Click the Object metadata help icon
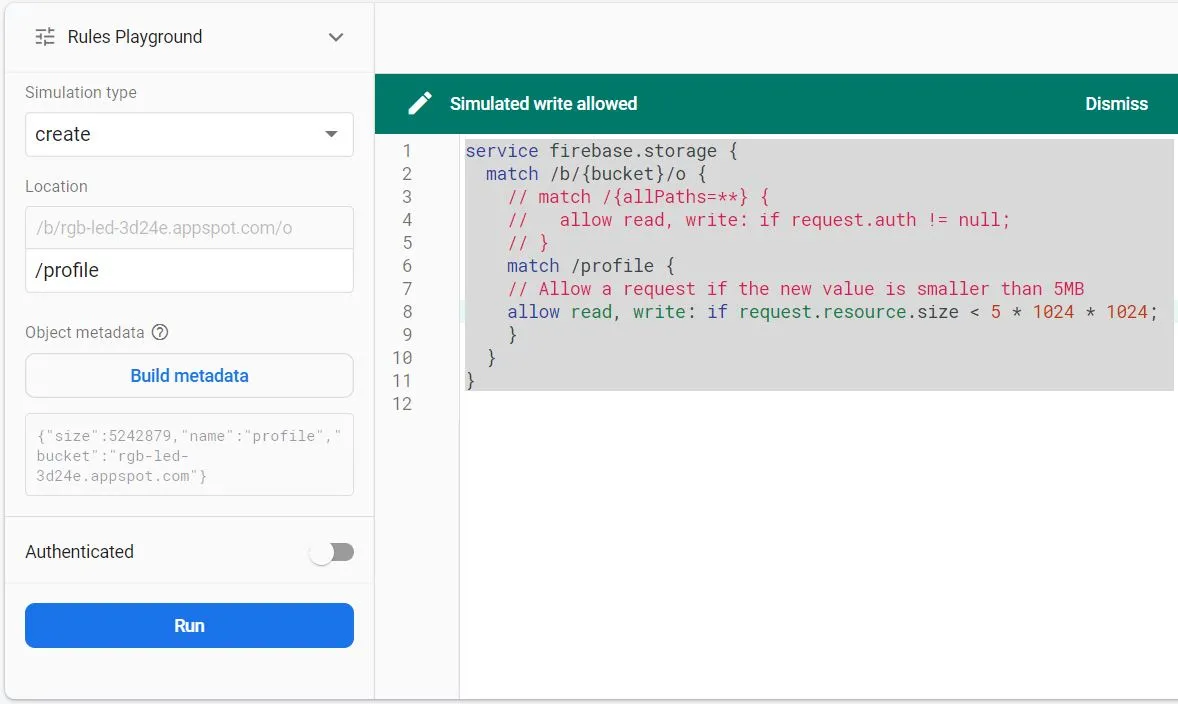 click(160, 332)
